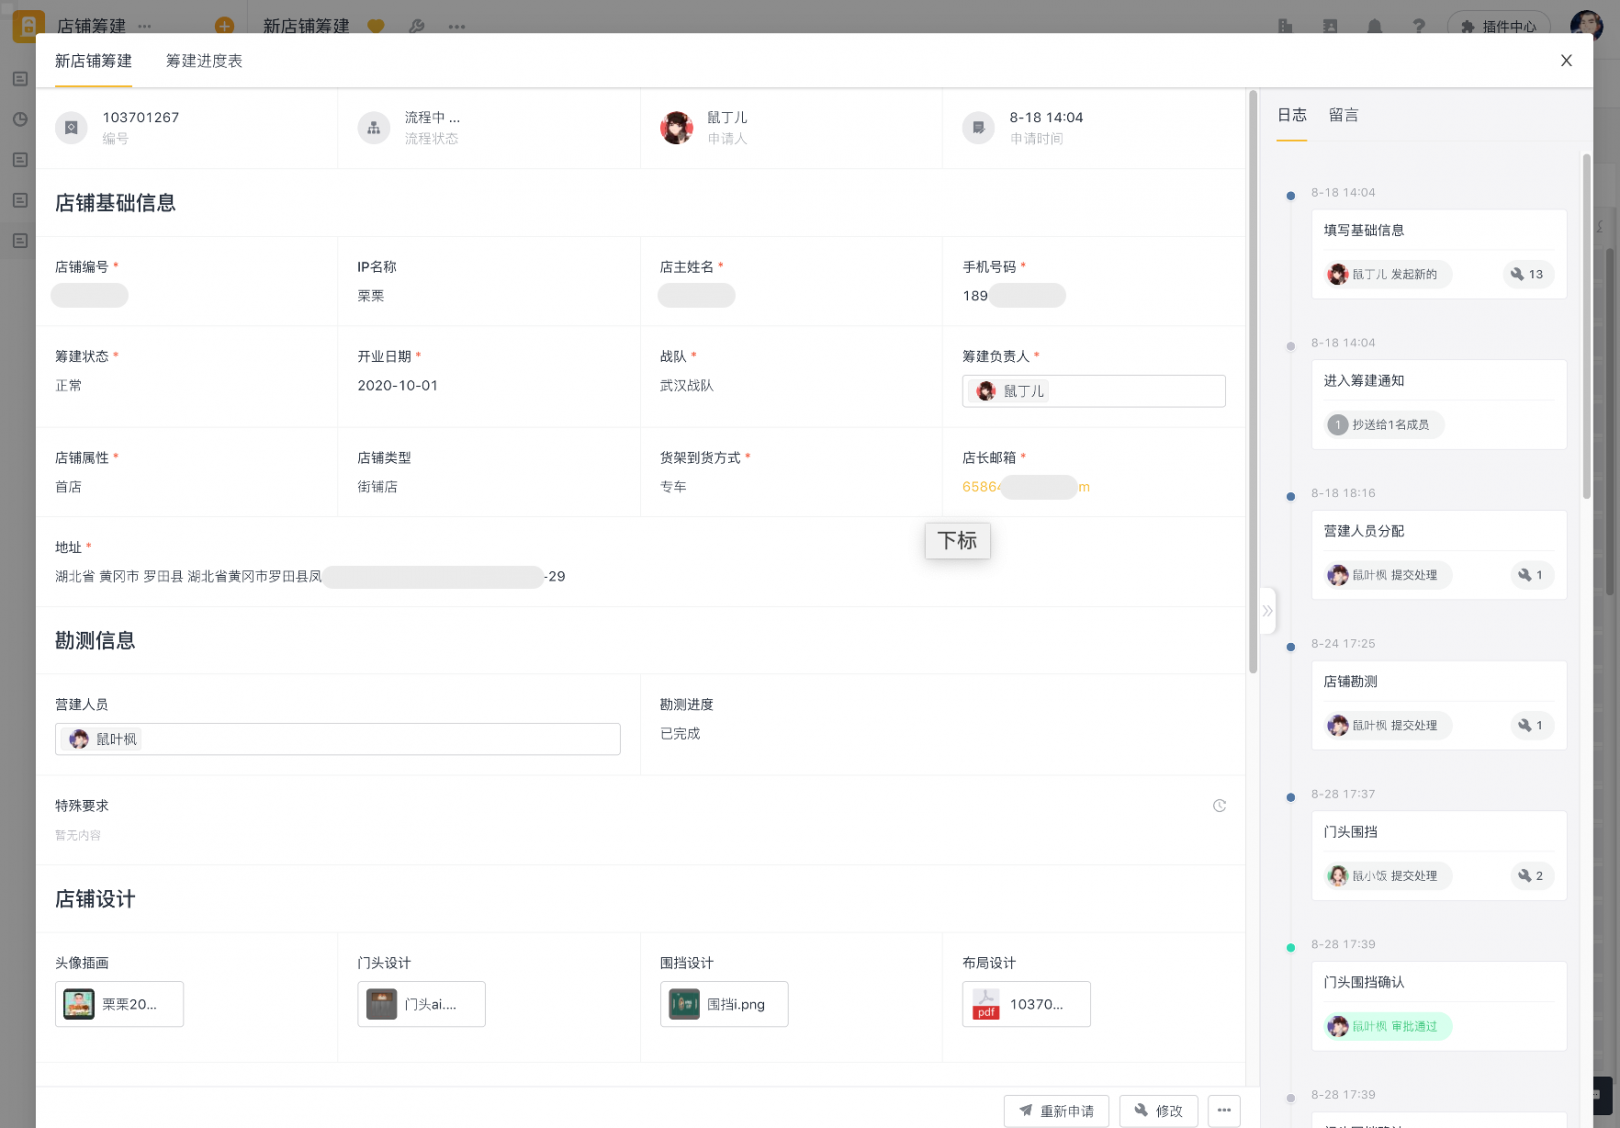Click the 编号 record number icon

[71, 128]
